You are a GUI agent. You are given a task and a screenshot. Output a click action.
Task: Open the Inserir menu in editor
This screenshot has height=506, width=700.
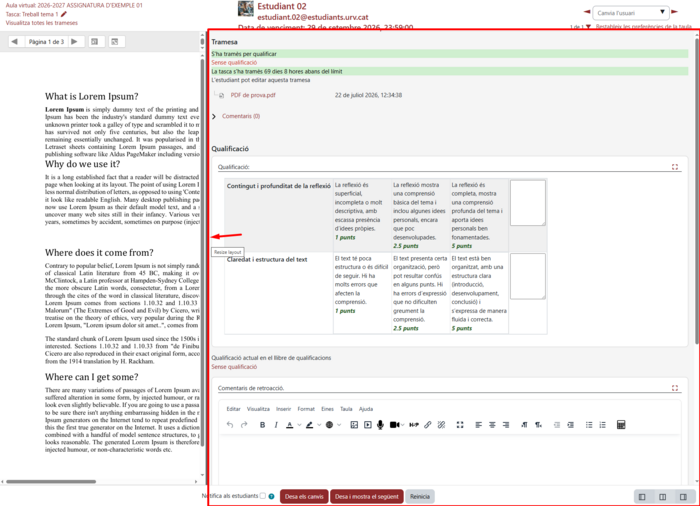click(283, 409)
